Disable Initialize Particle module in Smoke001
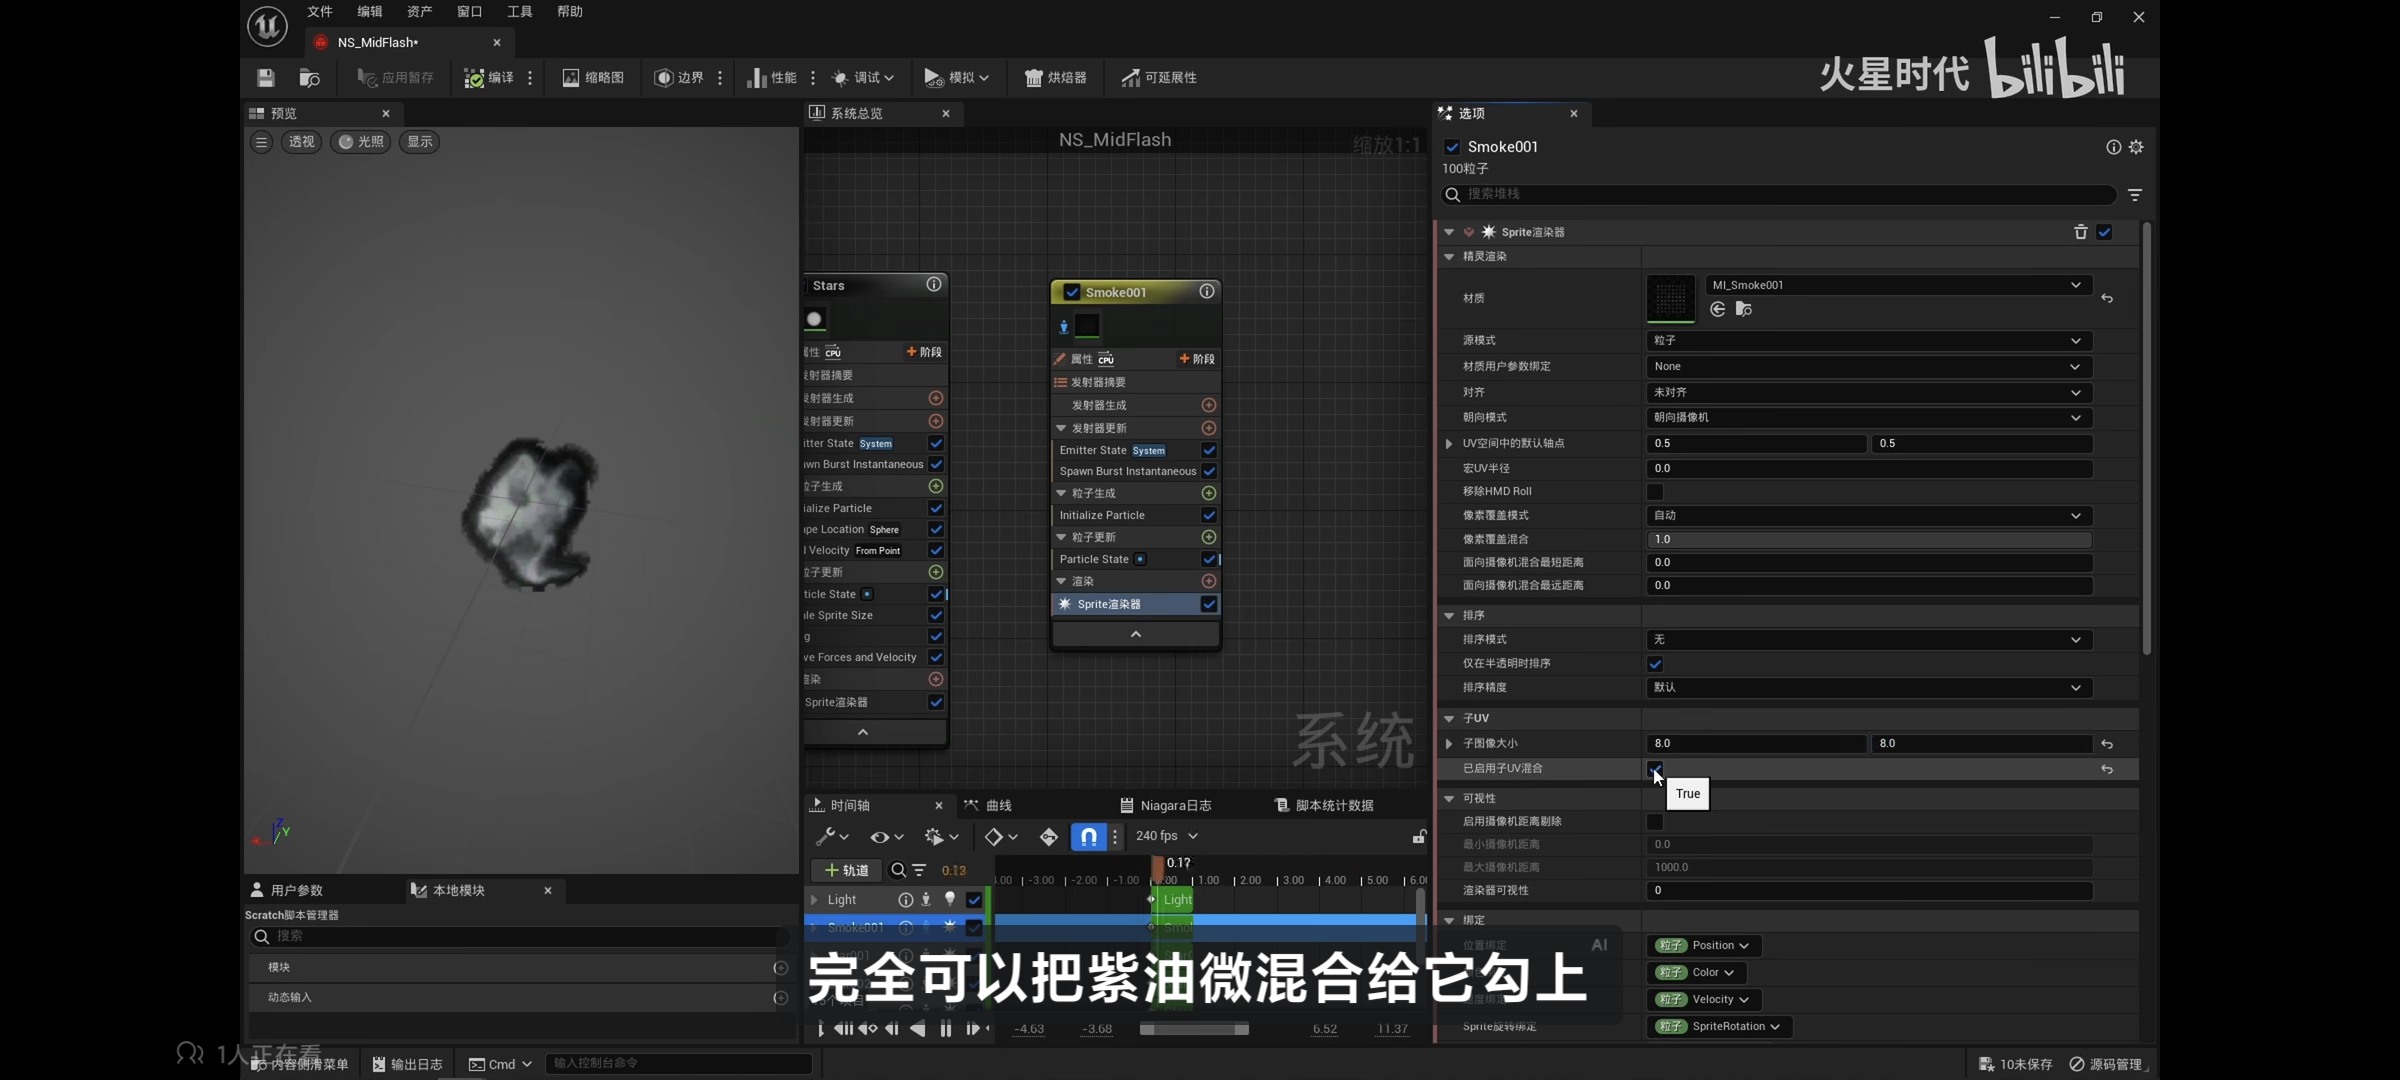2400x1080 pixels. pyautogui.click(x=1209, y=515)
